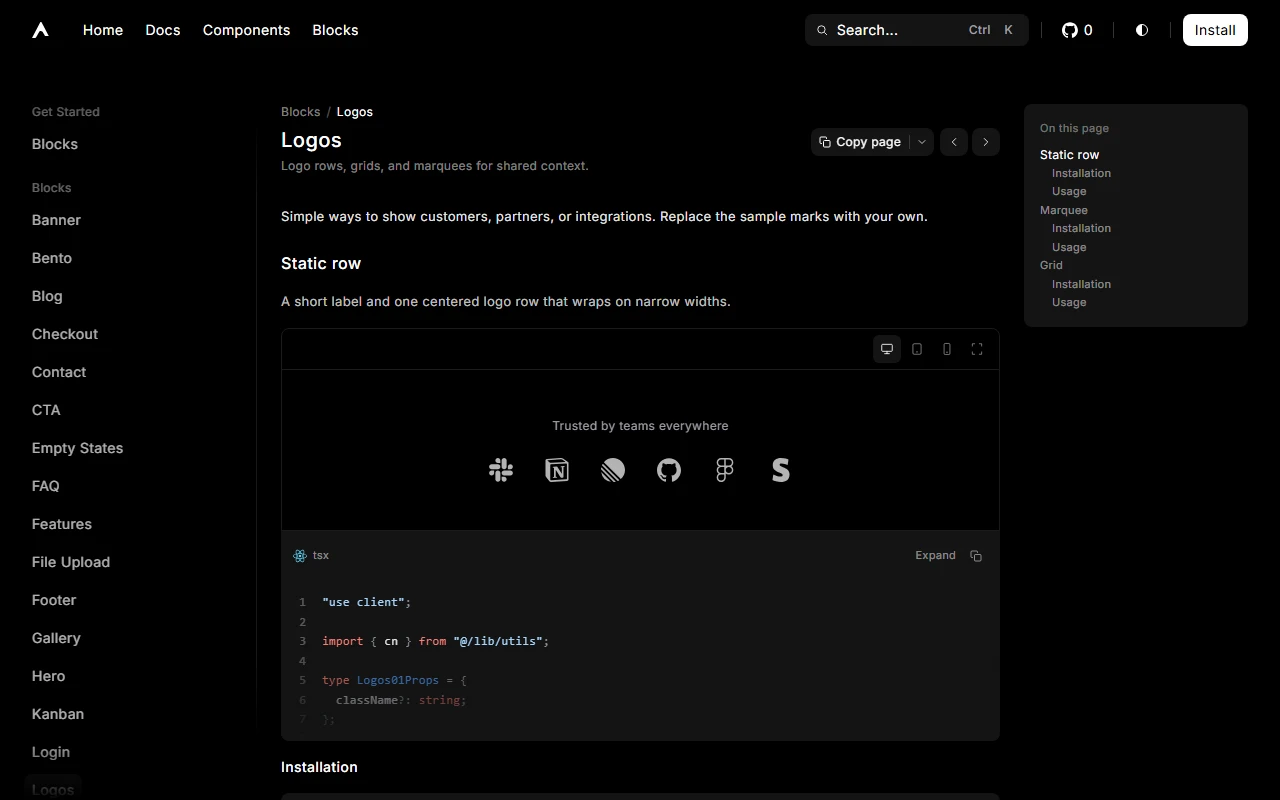Open the Footer block page
Image resolution: width=1280 pixels, height=800 pixels.
54,600
